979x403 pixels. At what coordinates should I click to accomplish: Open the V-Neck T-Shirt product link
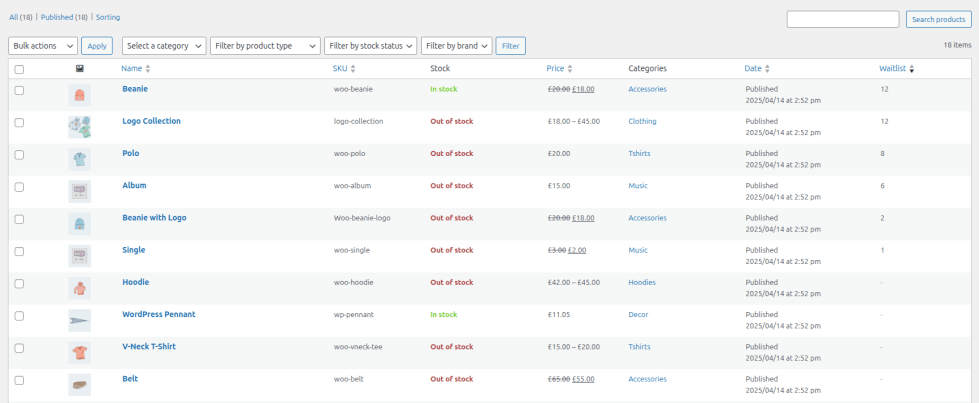151,346
